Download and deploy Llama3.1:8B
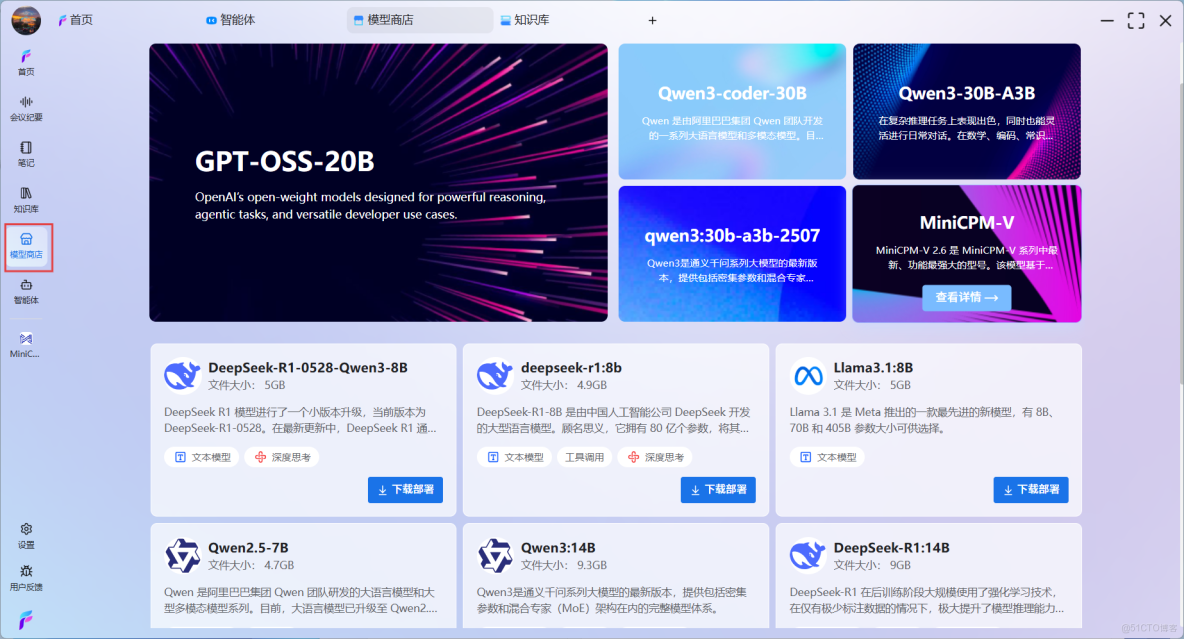 (x=1031, y=489)
